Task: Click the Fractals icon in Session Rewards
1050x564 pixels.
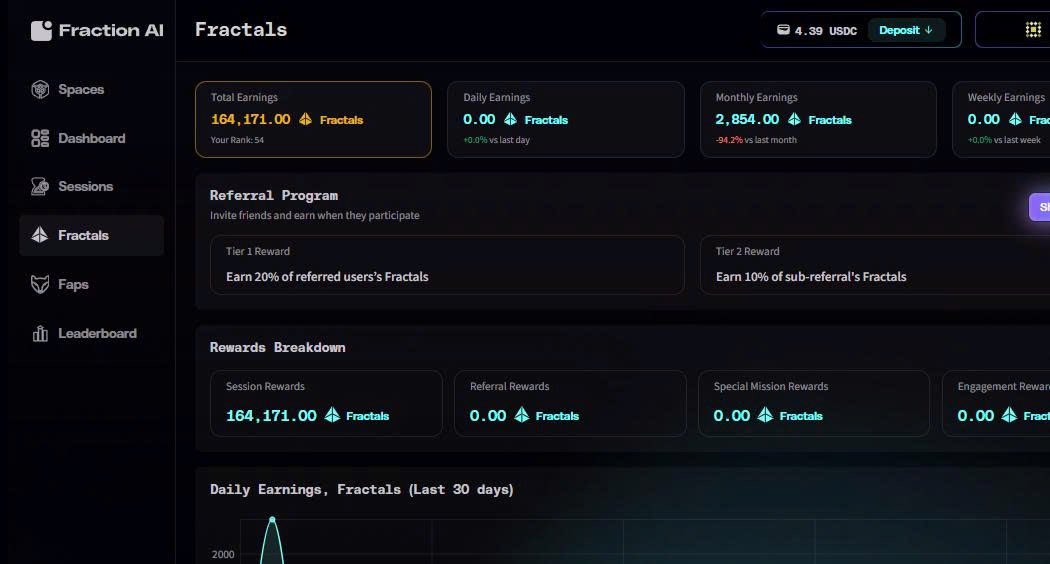Action: tap(332, 415)
